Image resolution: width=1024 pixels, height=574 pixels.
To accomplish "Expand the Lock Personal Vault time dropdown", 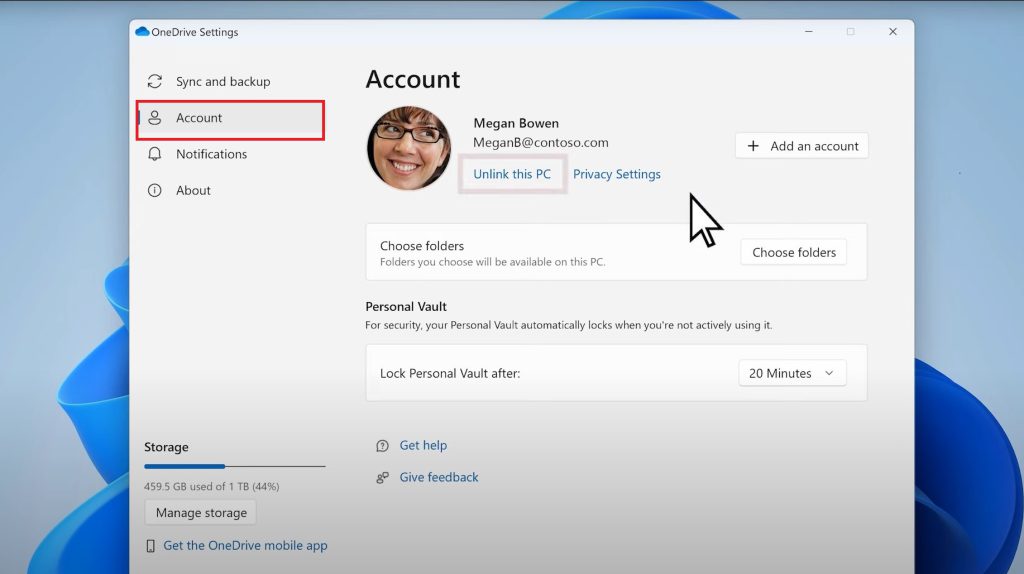I will [x=791, y=373].
